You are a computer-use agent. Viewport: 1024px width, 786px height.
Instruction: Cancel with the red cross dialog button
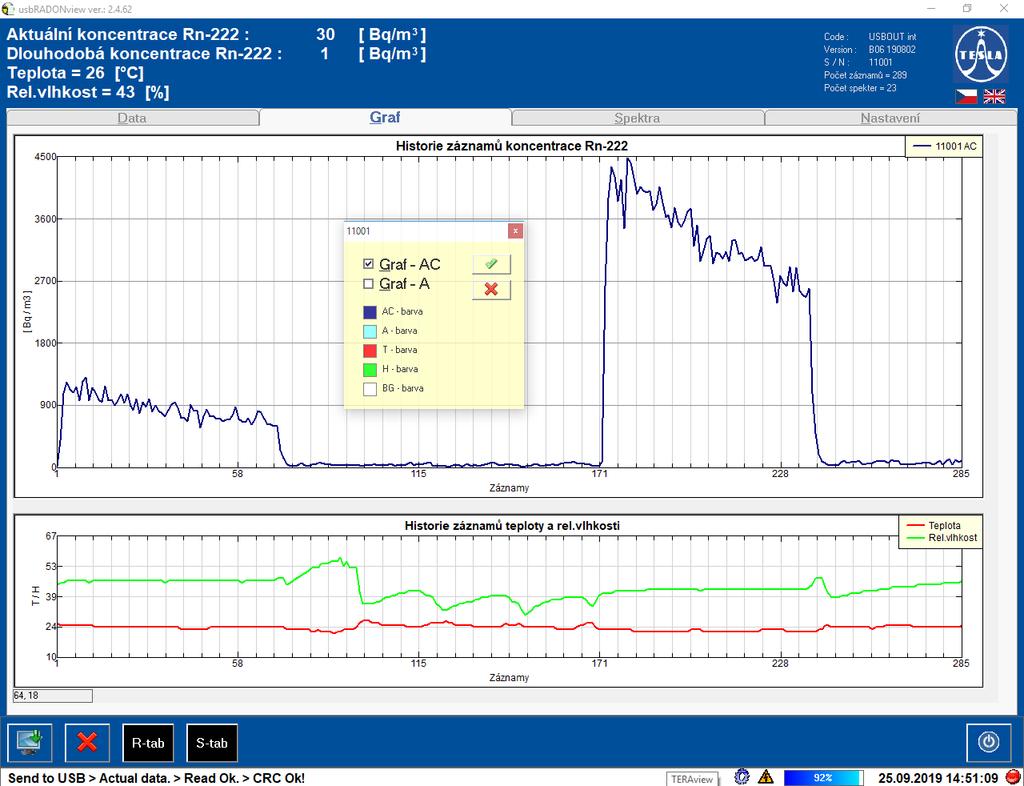491,289
